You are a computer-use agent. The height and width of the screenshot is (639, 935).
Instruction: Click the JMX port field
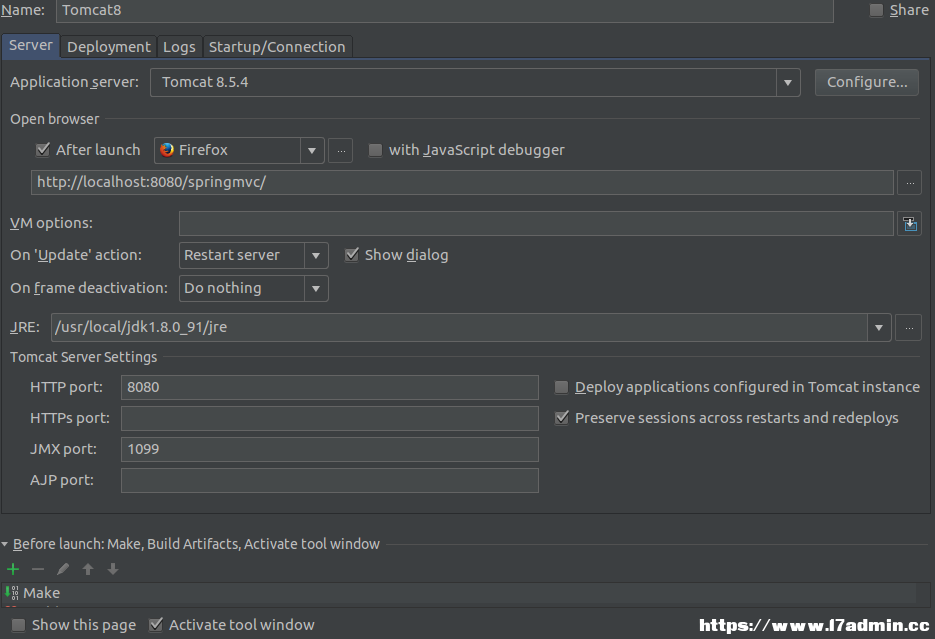330,449
